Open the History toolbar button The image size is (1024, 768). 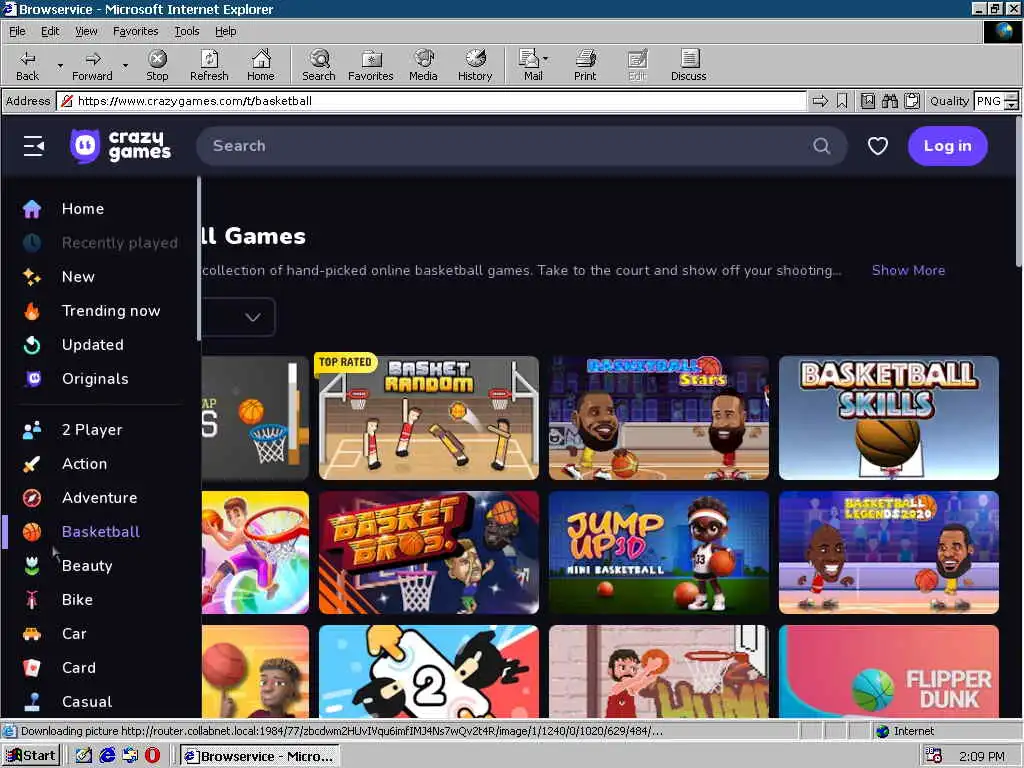pyautogui.click(x=475, y=65)
